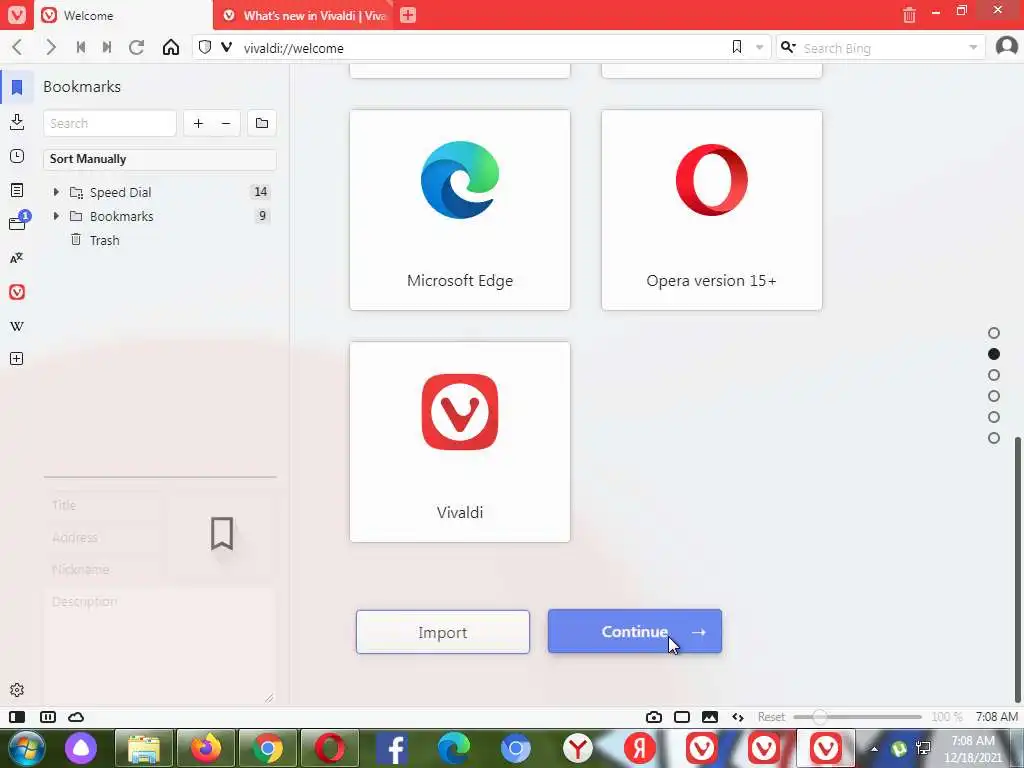Screen dimensions: 1024x768
Task: Bookmark this page from address bar
Action: [737, 47]
